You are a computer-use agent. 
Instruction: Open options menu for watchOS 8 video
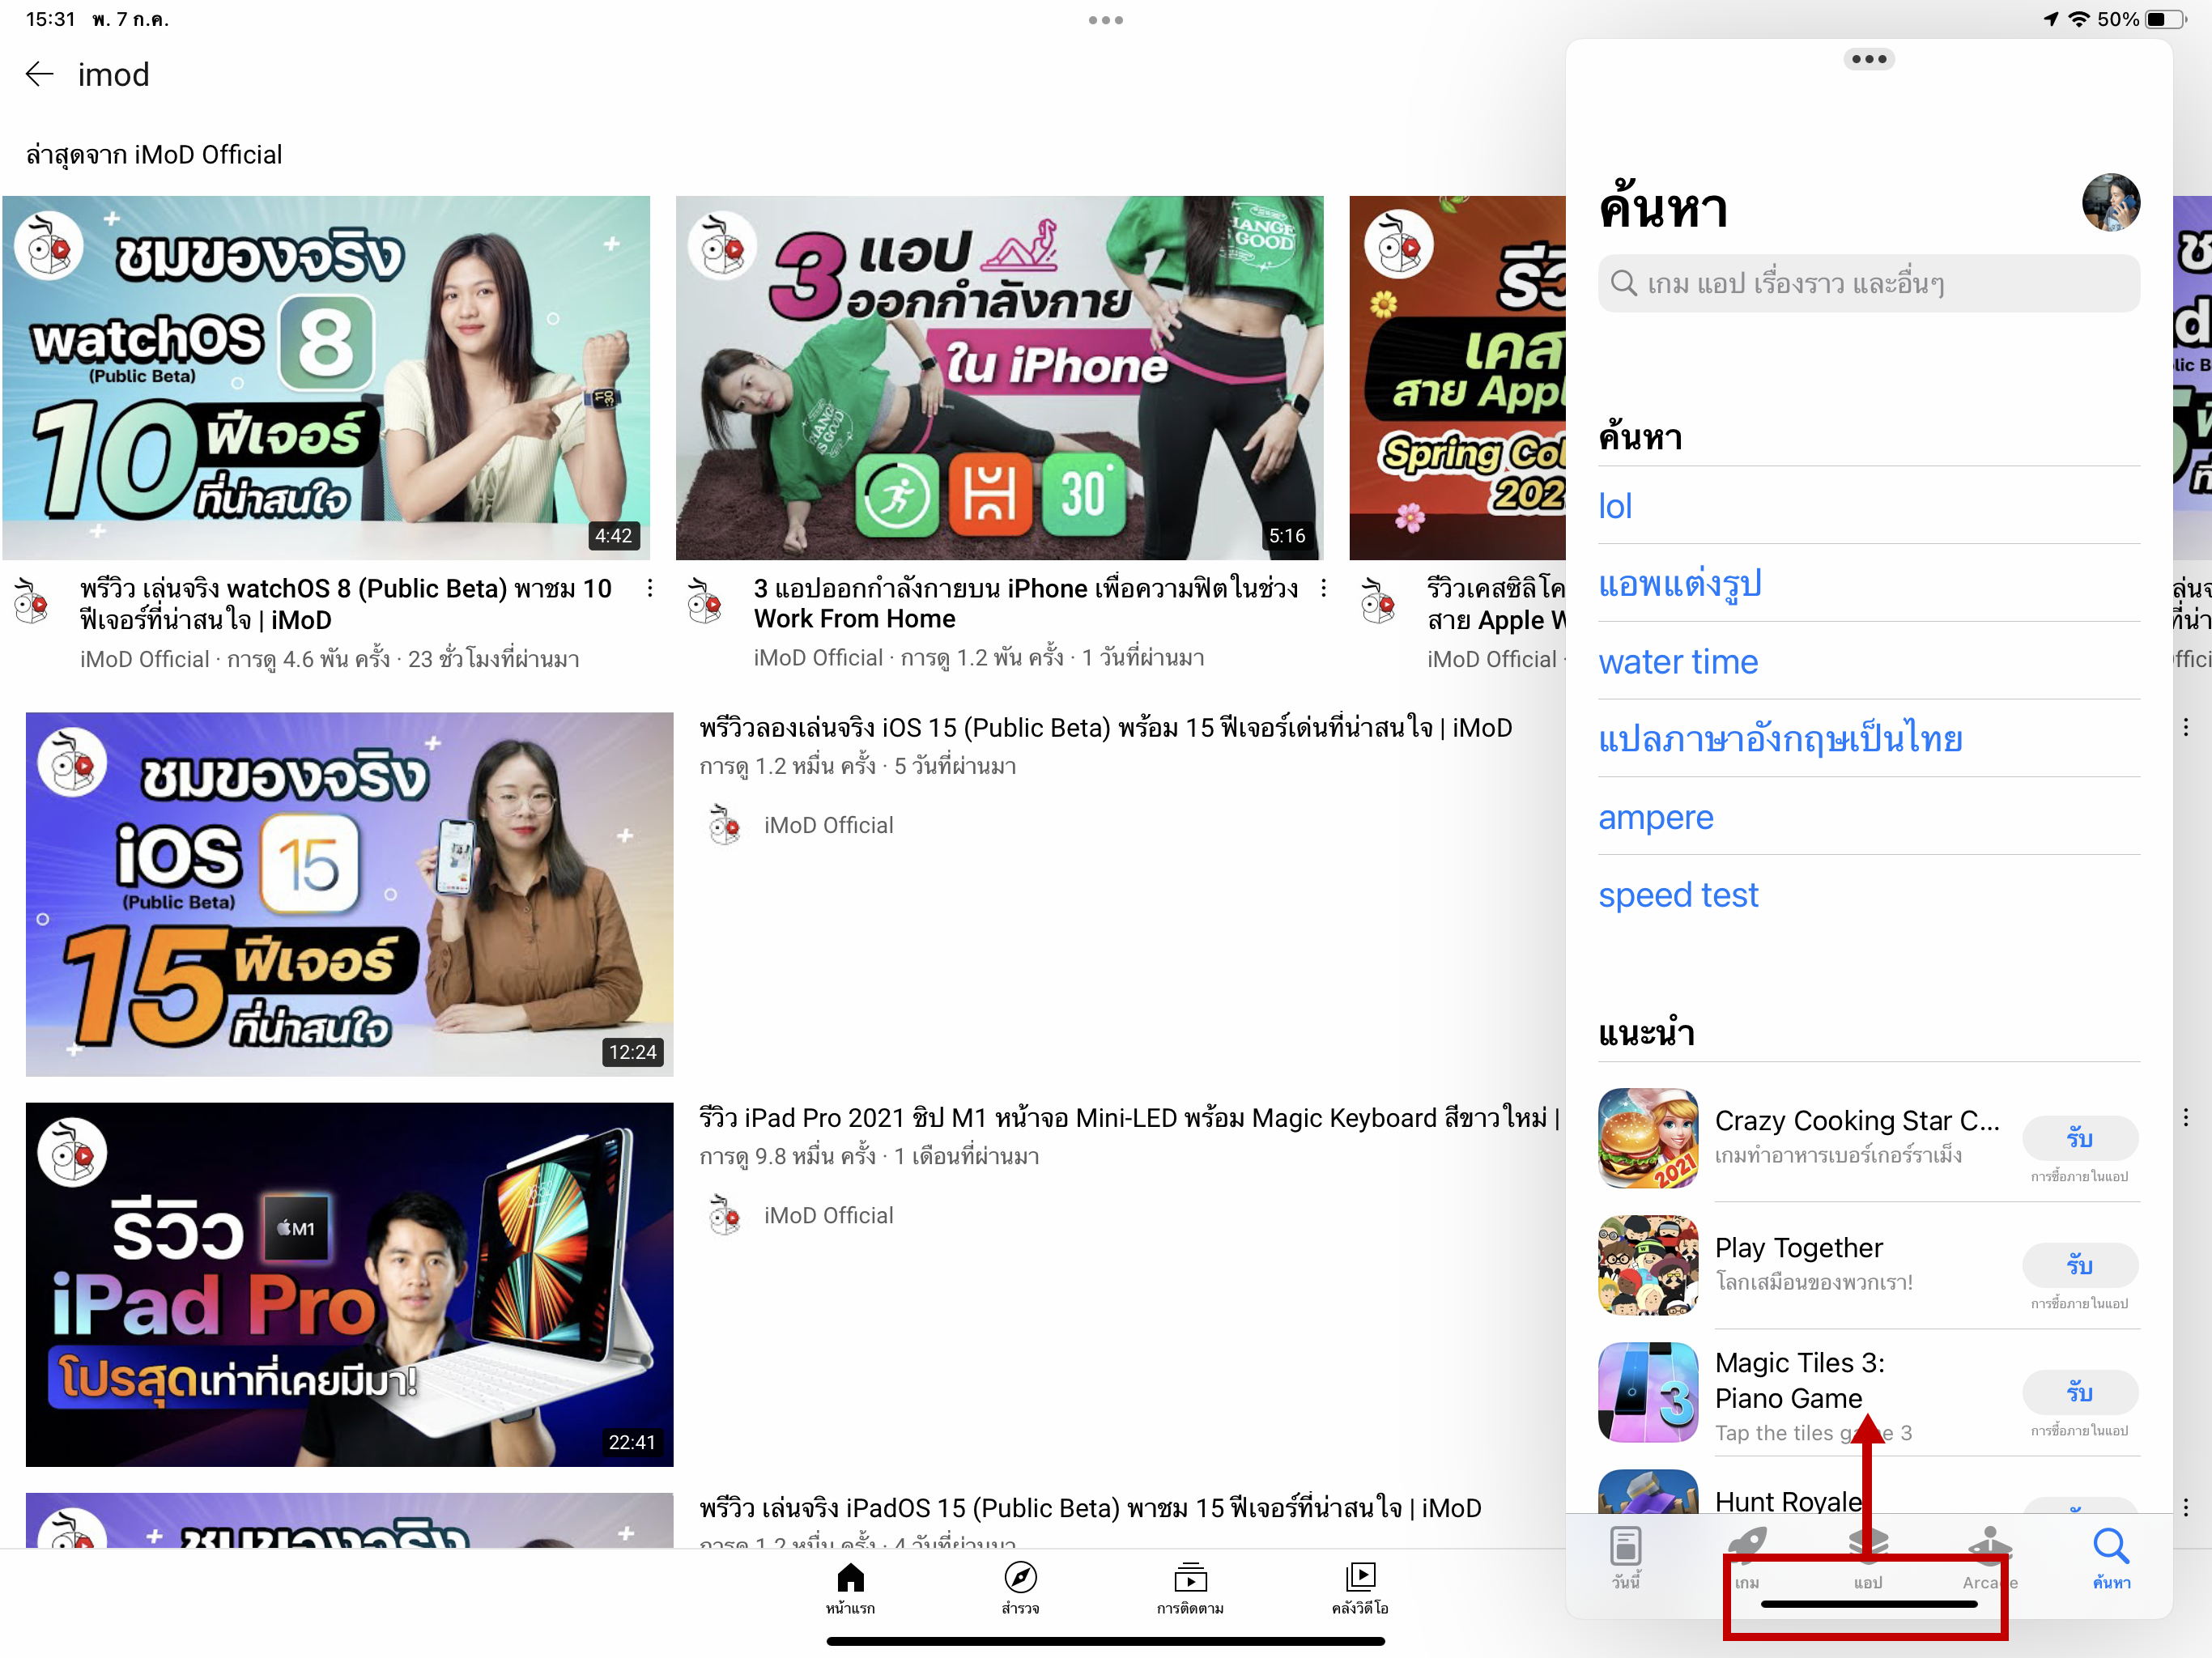[x=650, y=589]
